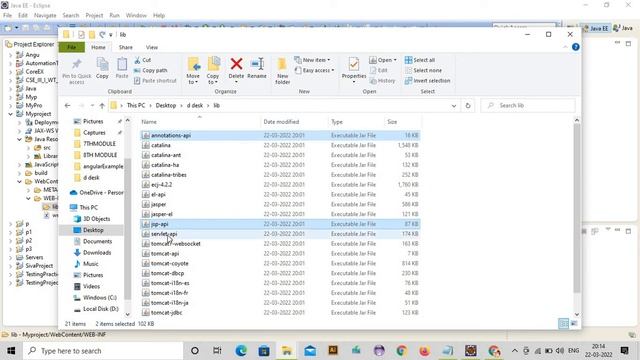Click the Rename icon

[x=257, y=64]
